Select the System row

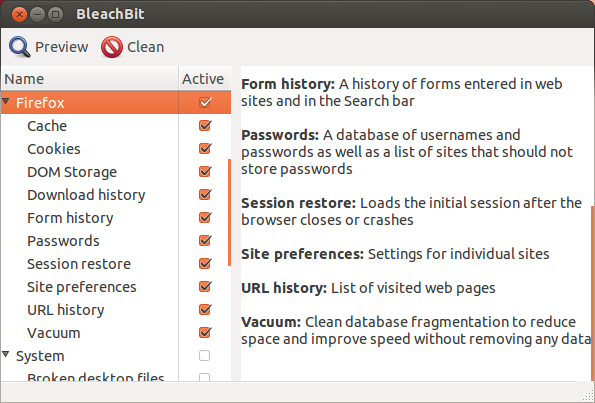(x=116, y=356)
